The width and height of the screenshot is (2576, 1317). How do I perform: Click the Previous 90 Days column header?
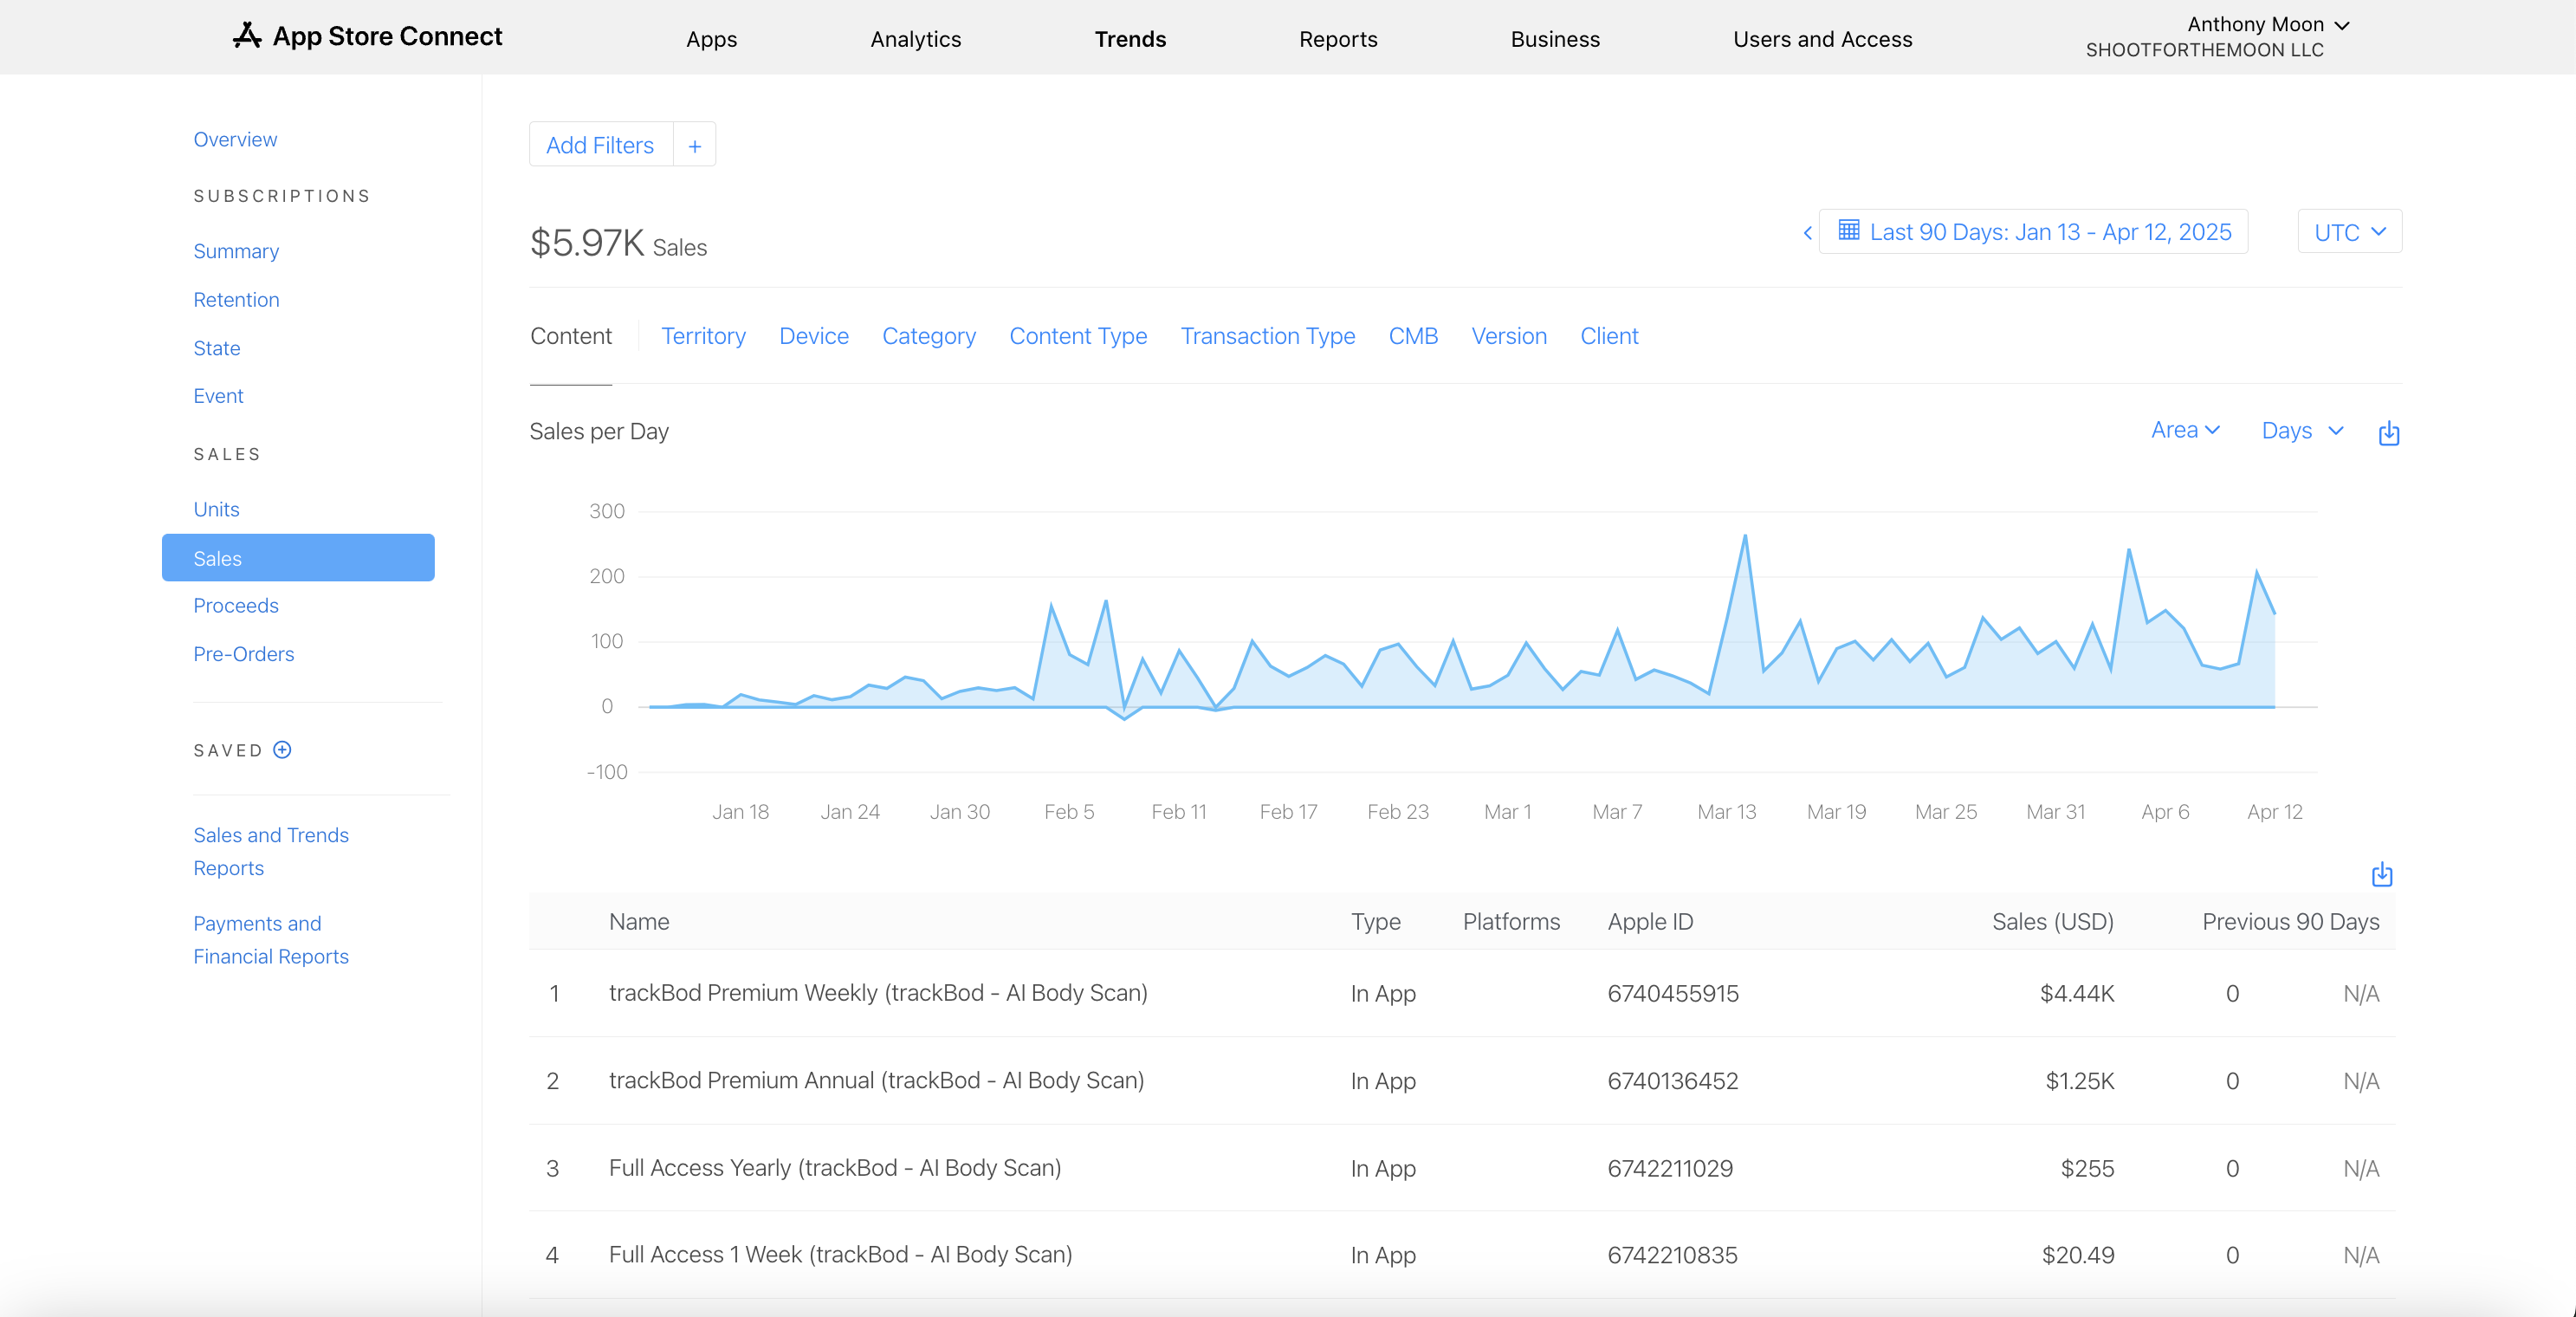(2290, 922)
